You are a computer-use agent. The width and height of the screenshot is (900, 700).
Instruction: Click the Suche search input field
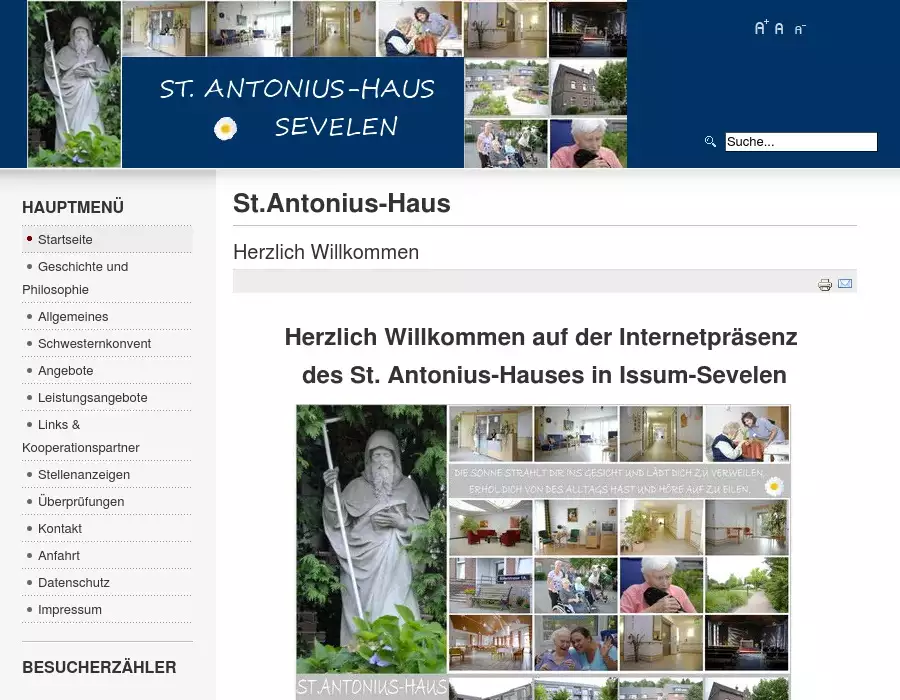point(800,142)
